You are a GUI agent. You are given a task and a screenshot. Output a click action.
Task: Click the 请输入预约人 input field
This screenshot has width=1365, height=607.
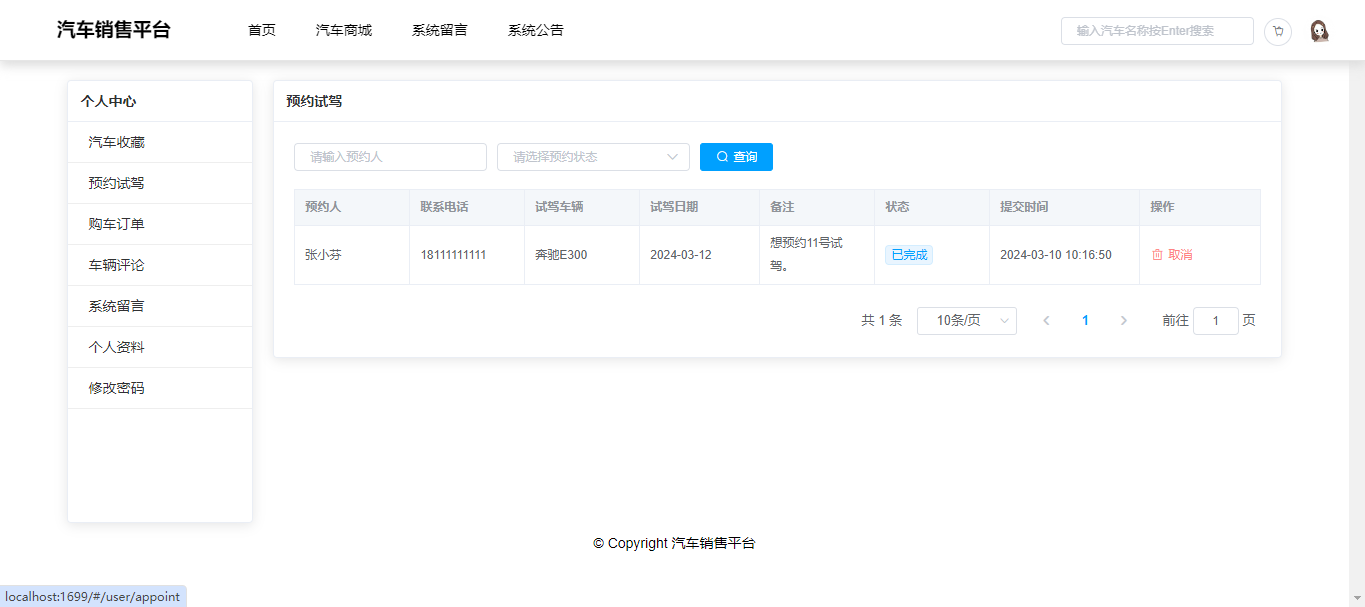click(x=390, y=157)
